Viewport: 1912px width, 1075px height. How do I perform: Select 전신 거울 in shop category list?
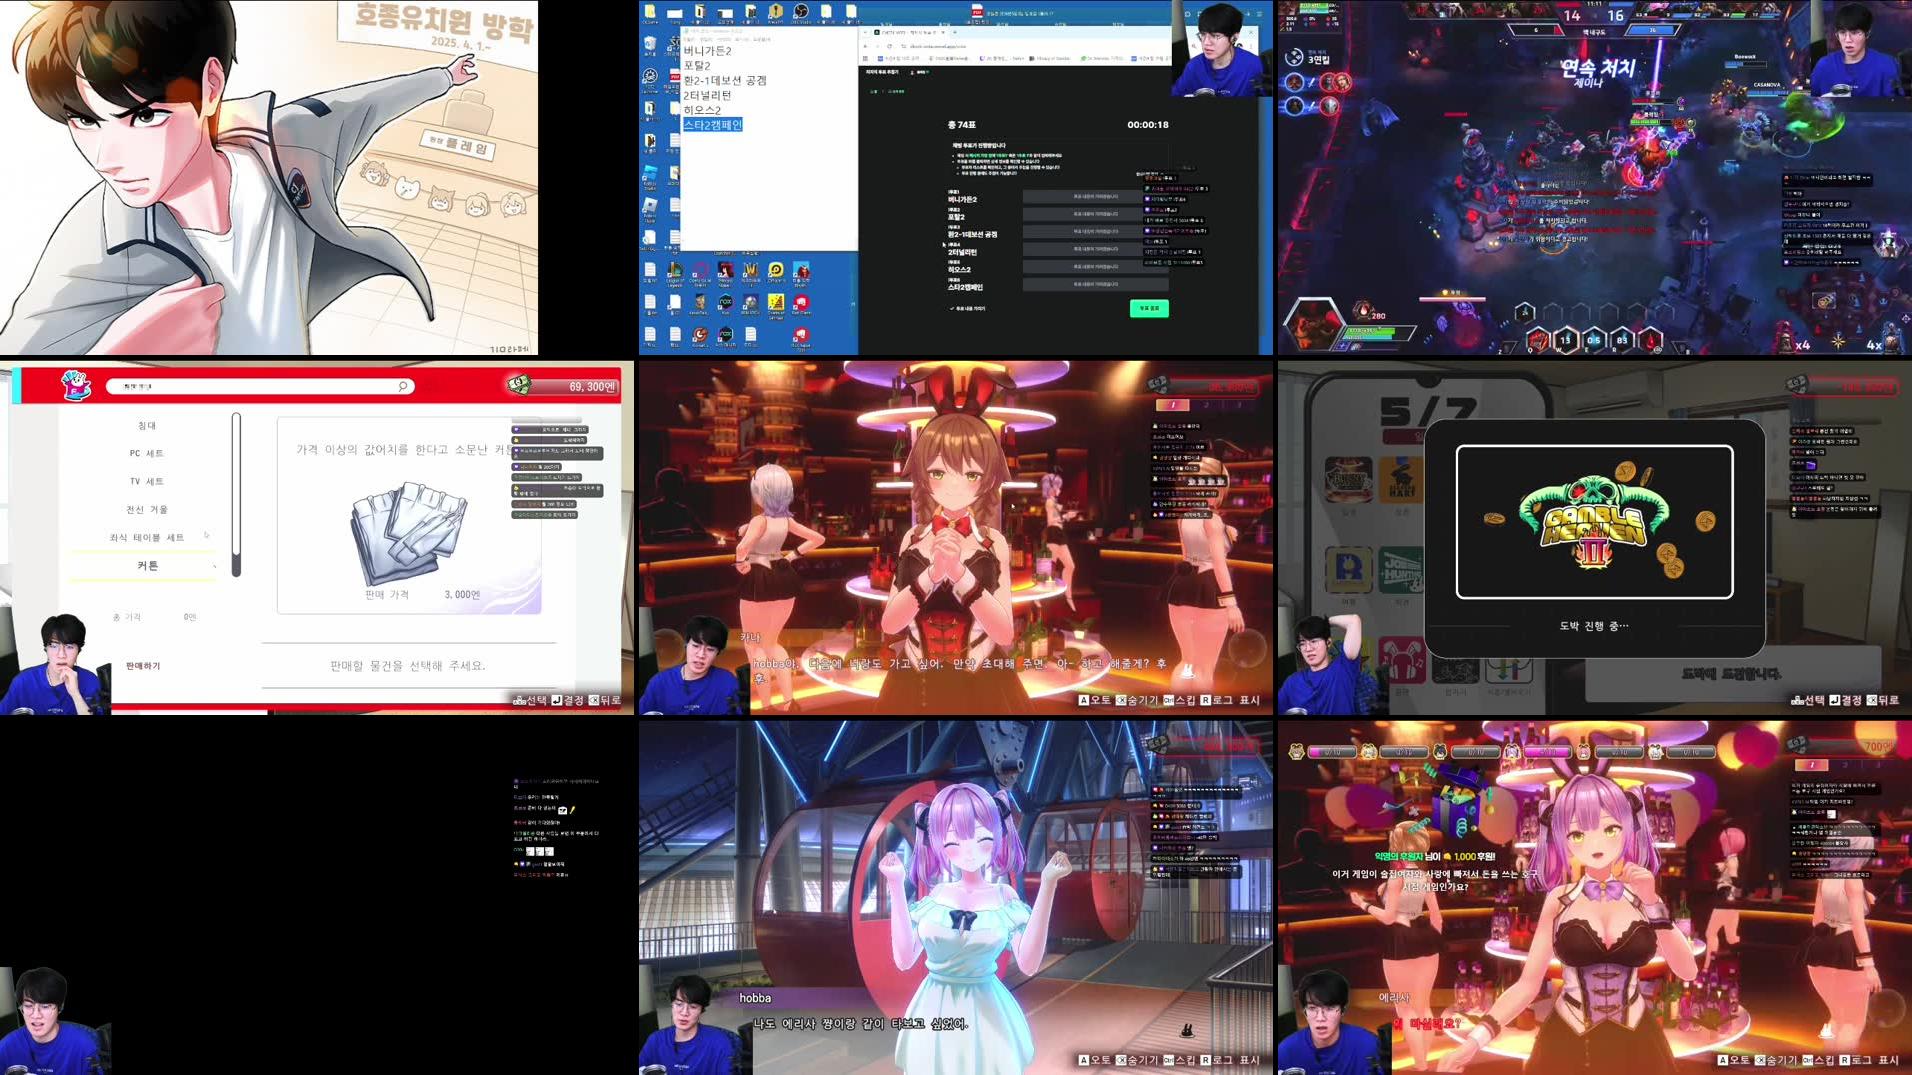tap(147, 510)
